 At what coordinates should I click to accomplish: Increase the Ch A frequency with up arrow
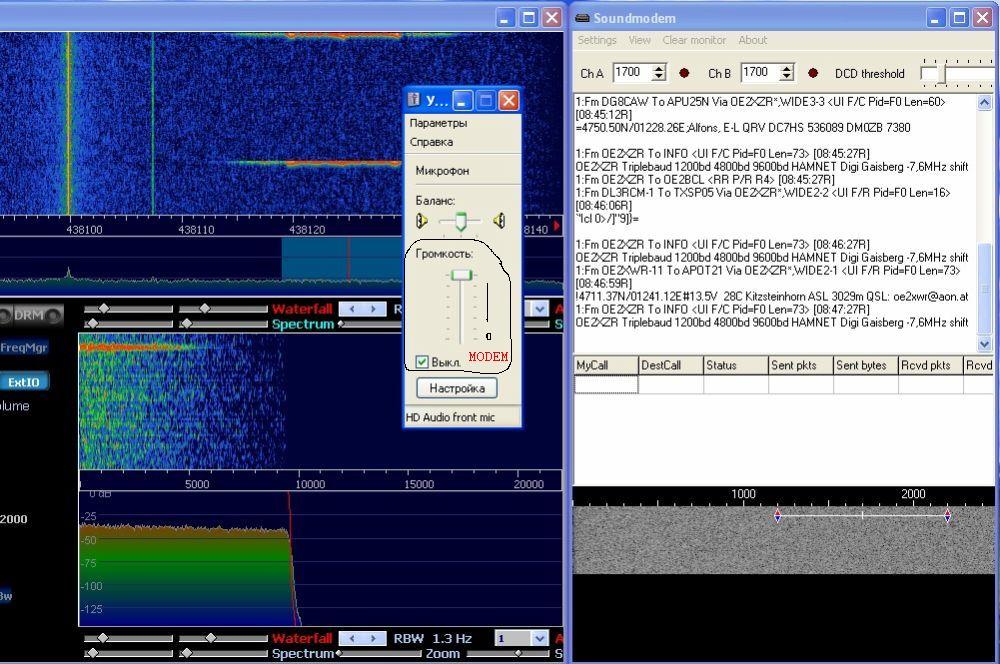(659, 68)
